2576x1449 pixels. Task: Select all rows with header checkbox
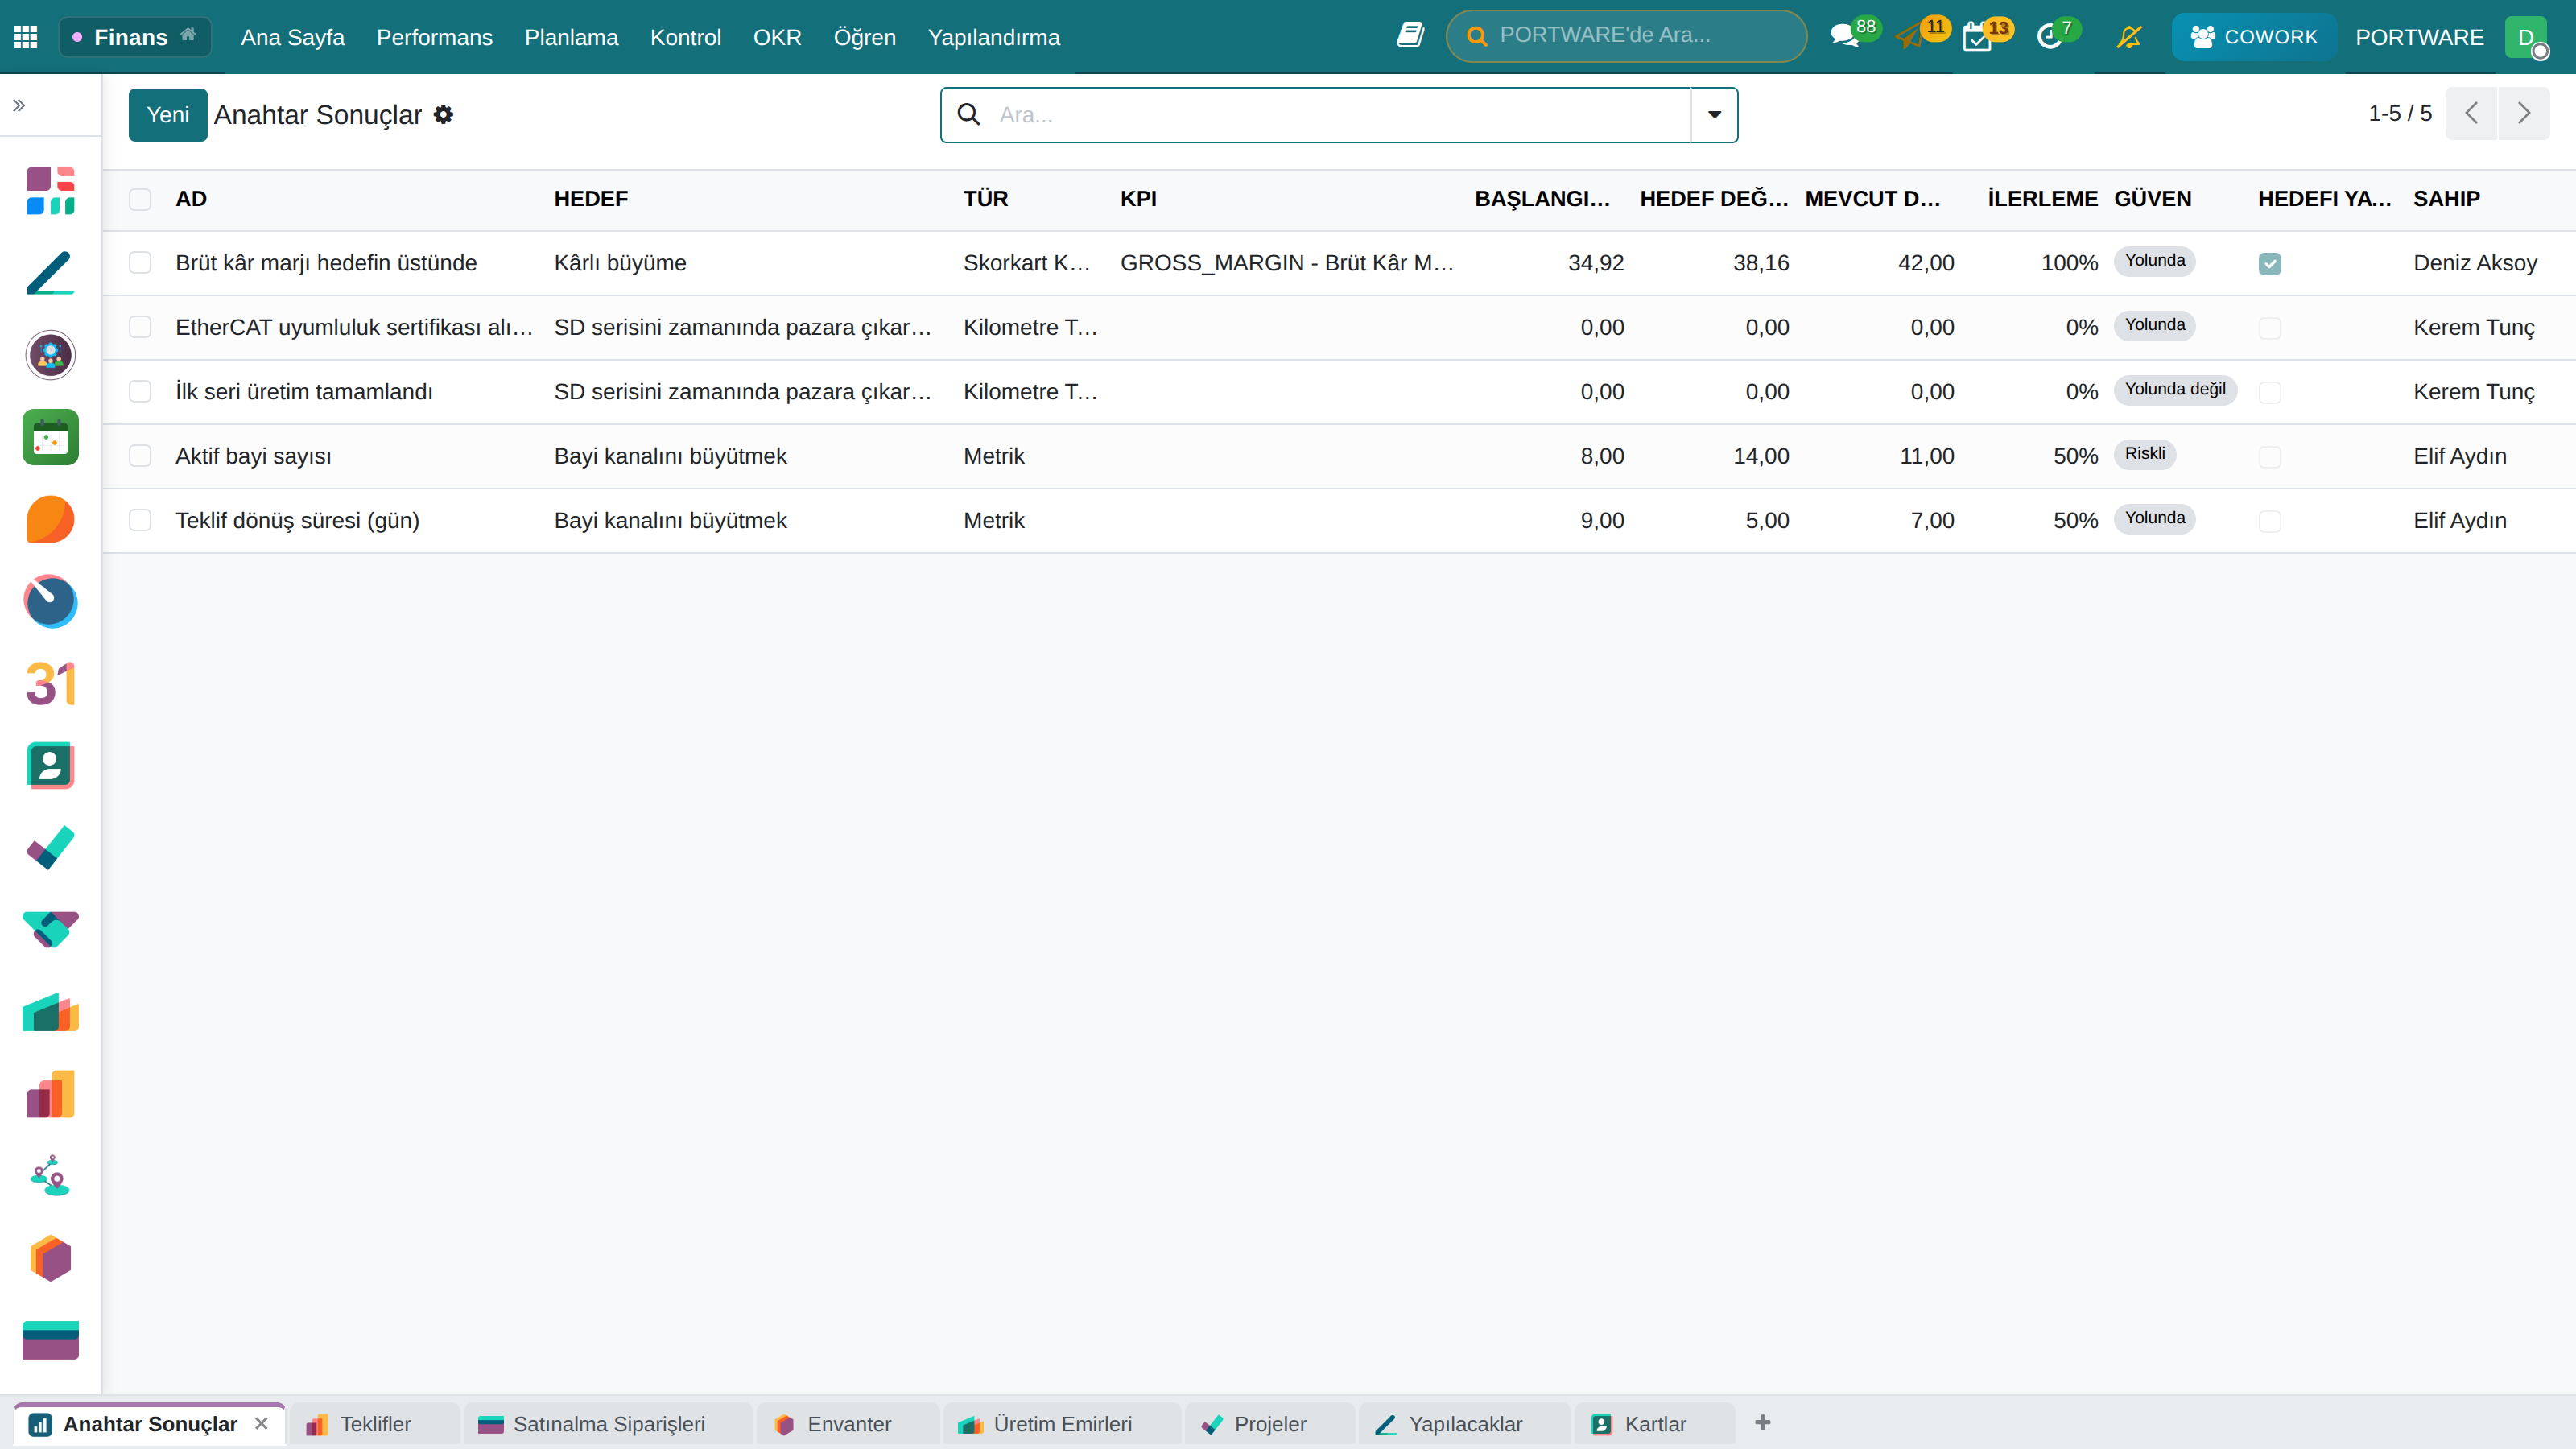(140, 199)
